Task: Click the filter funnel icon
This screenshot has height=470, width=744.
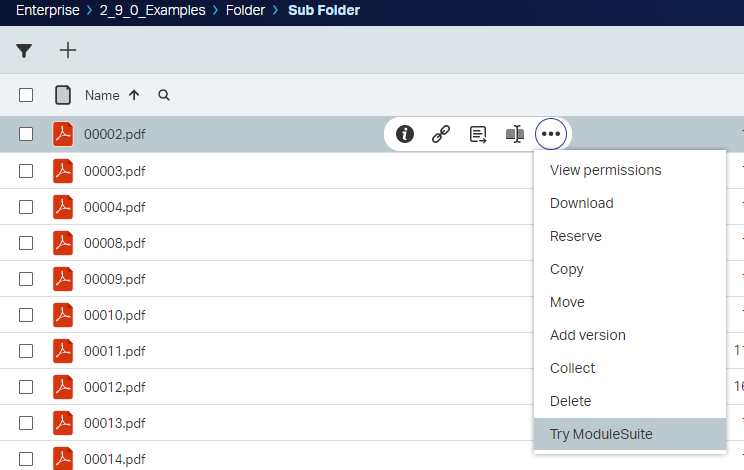Action: pos(24,50)
